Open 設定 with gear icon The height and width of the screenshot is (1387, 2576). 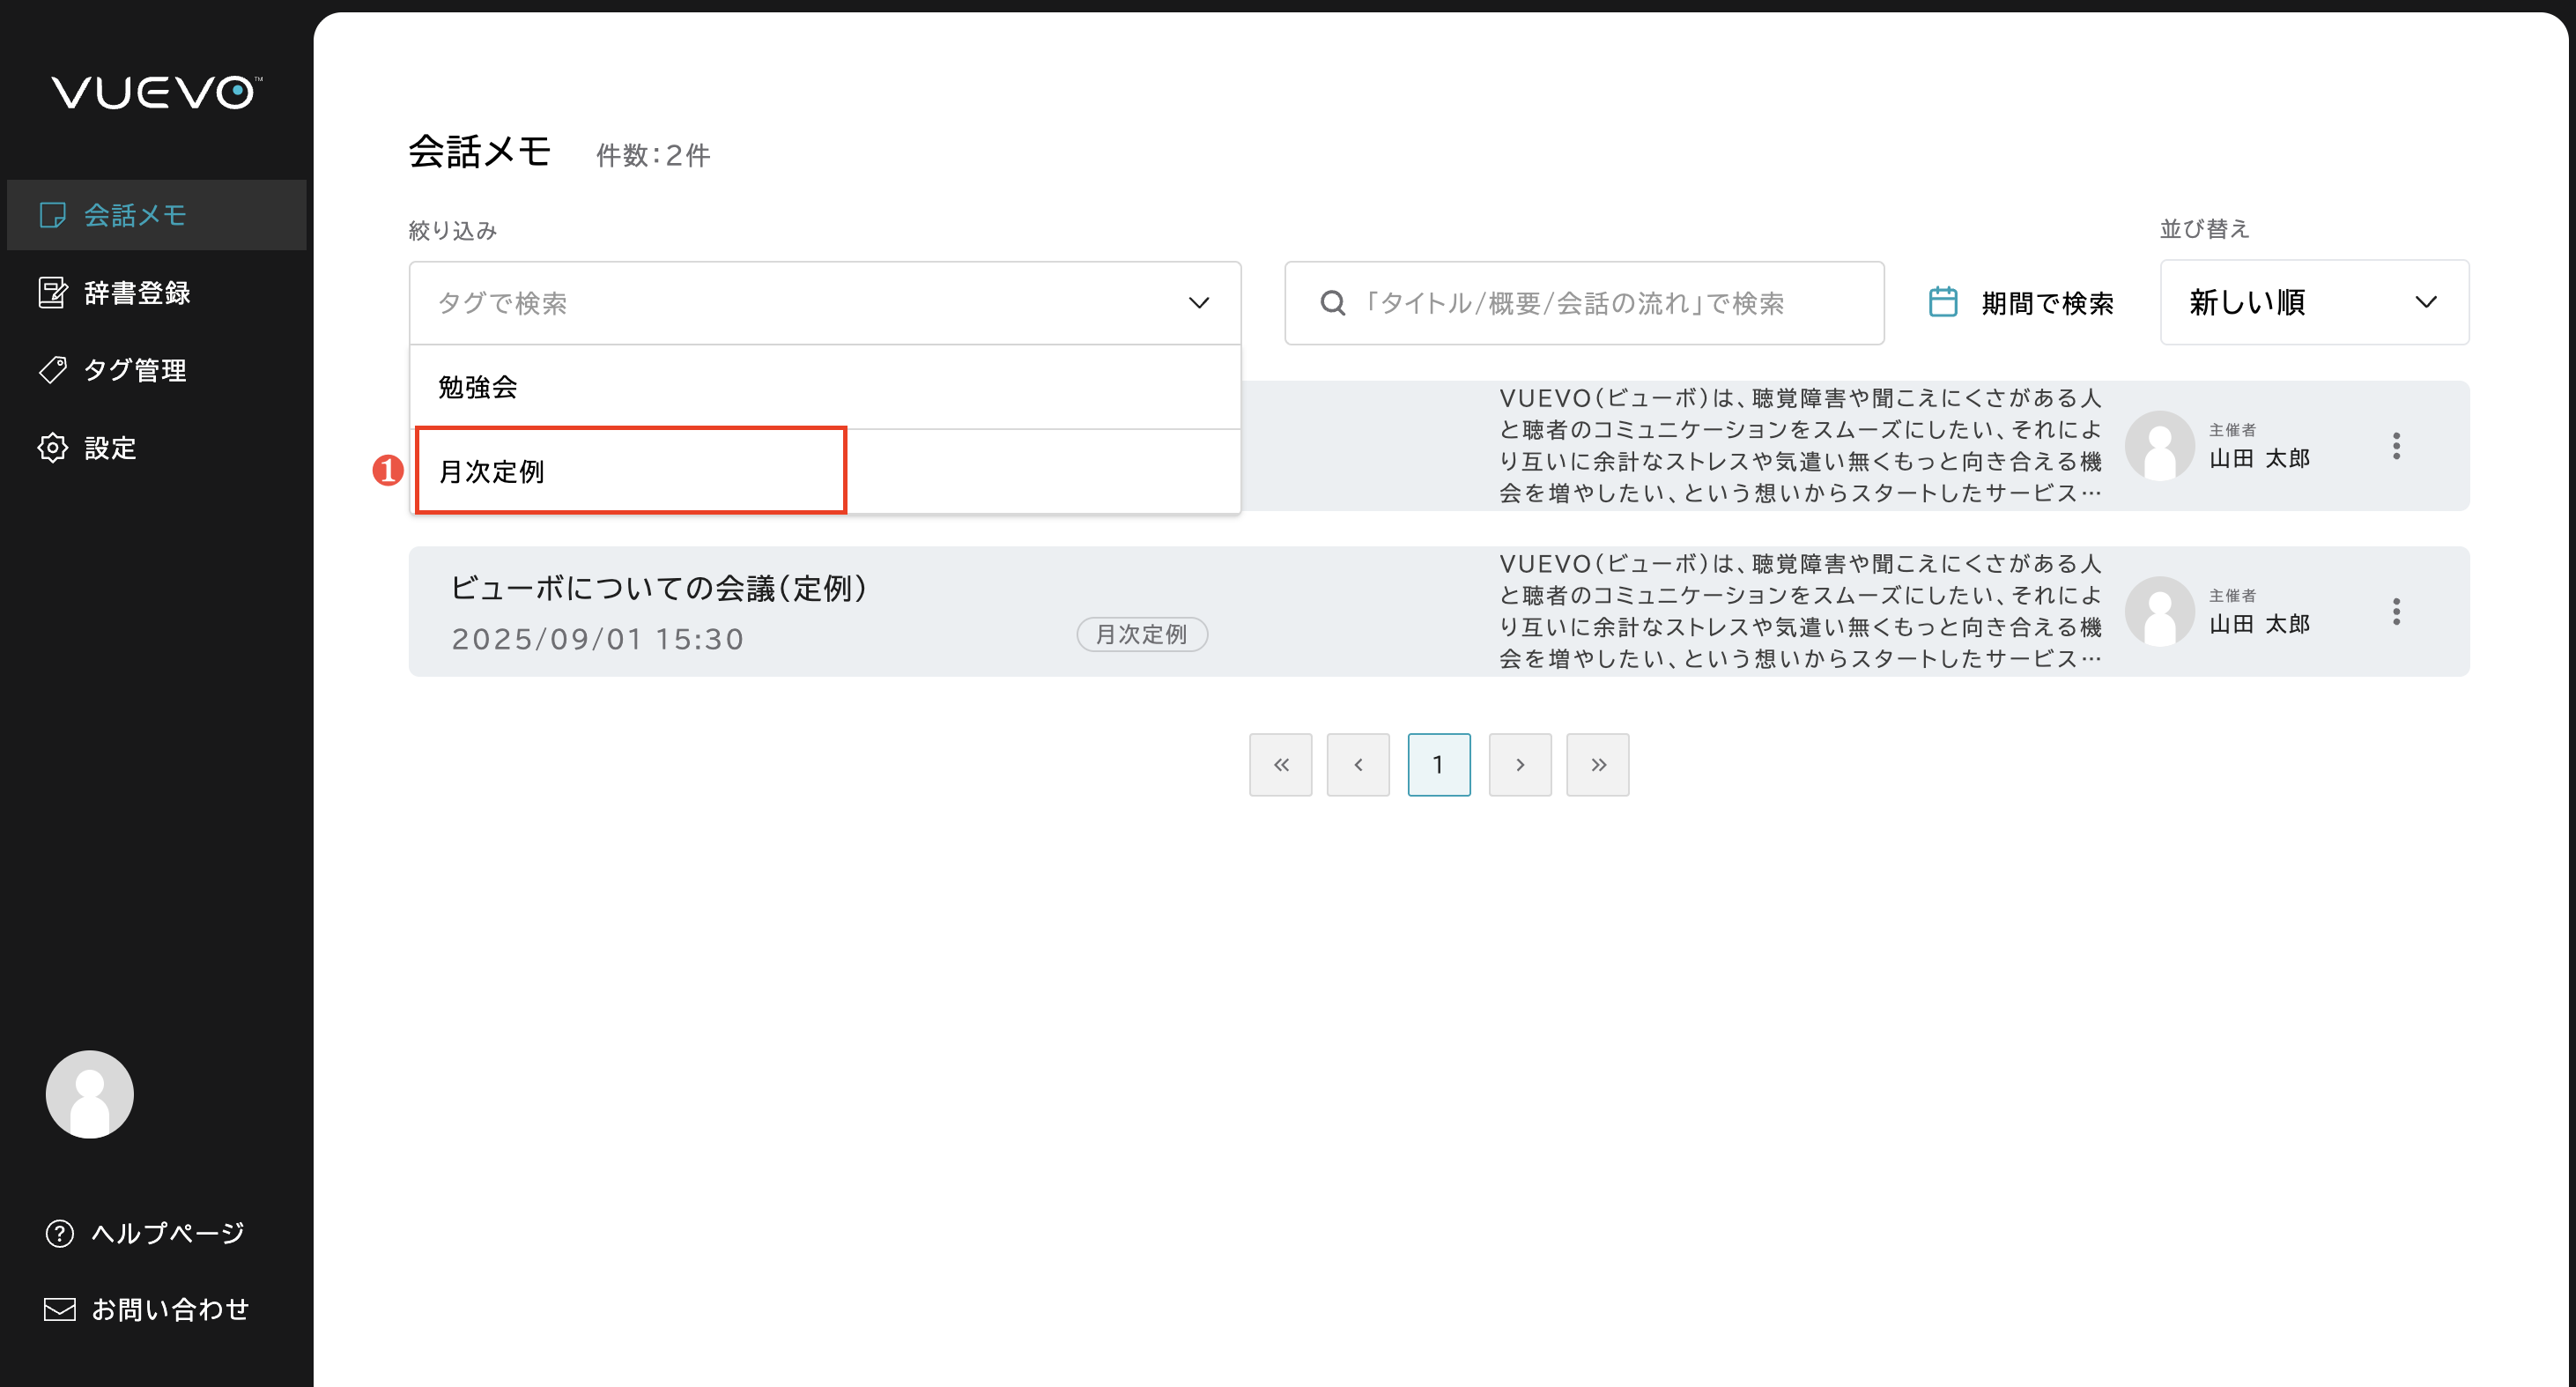click(110, 448)
